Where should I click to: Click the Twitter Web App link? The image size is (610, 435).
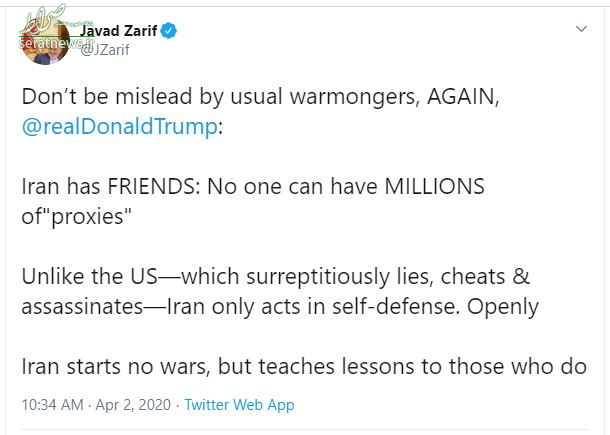(x=239, y=405)
